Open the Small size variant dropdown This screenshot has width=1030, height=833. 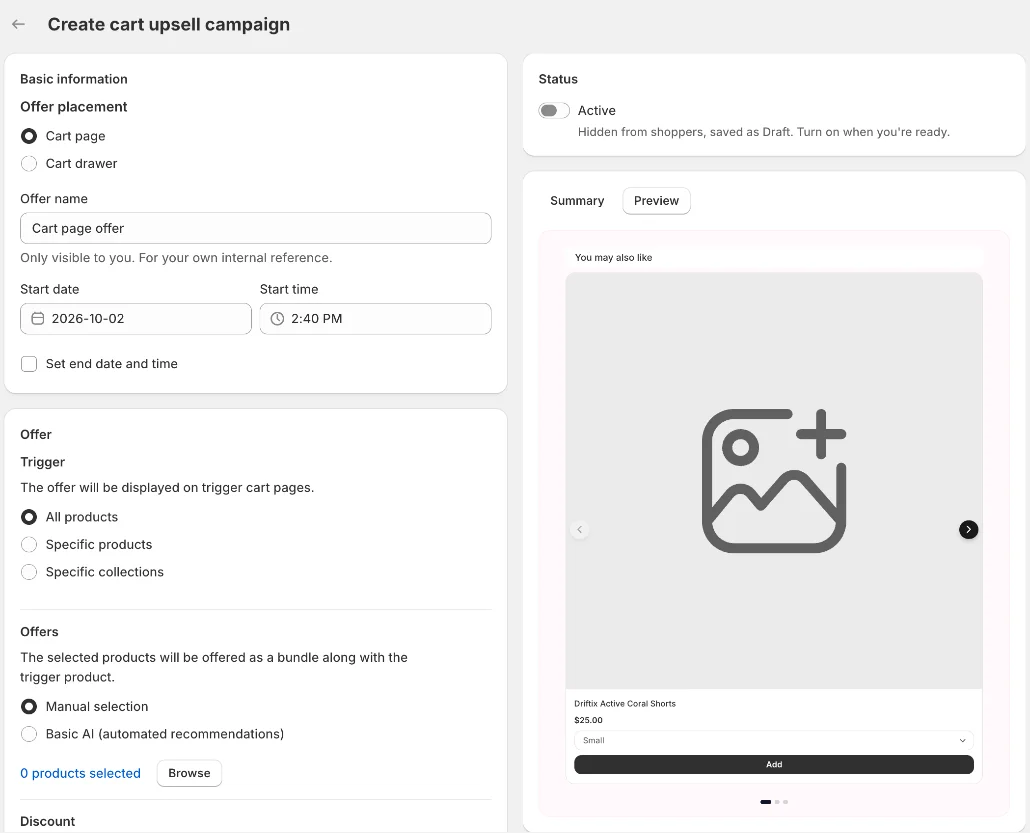pyautogui.click(x=774, y=740)
